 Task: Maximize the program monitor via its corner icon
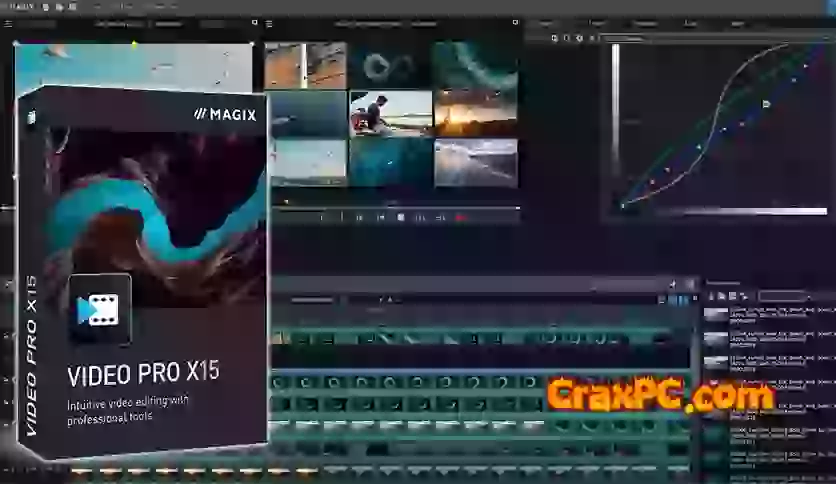[515, 22]
